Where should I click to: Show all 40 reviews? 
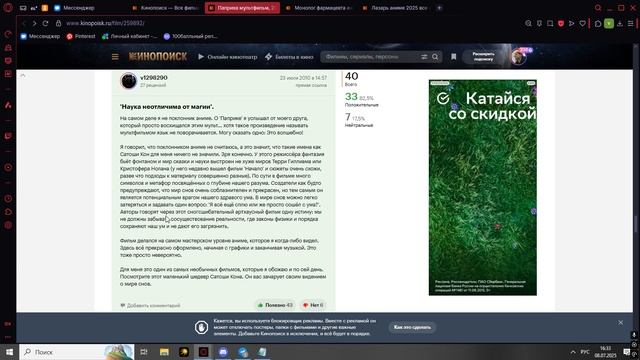click(351, 79)
